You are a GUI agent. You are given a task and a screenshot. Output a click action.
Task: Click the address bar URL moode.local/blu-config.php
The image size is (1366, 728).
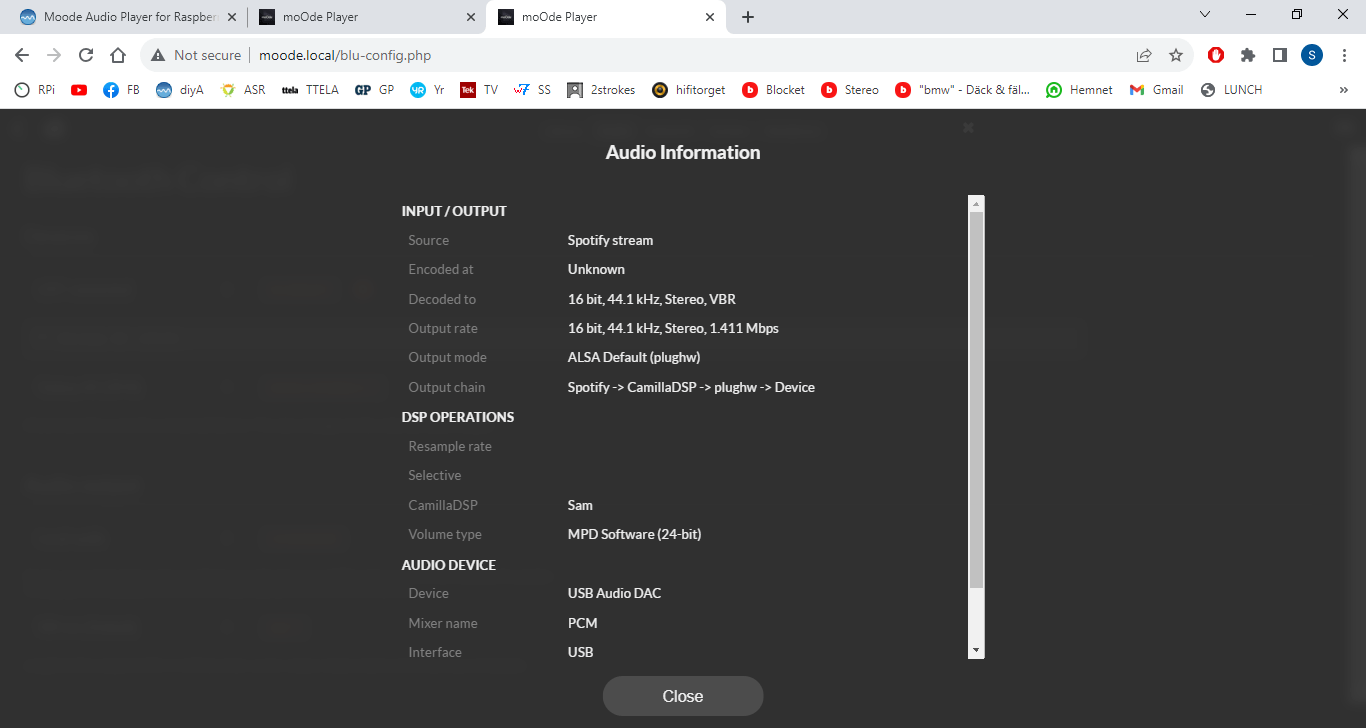tap(345, 55)
